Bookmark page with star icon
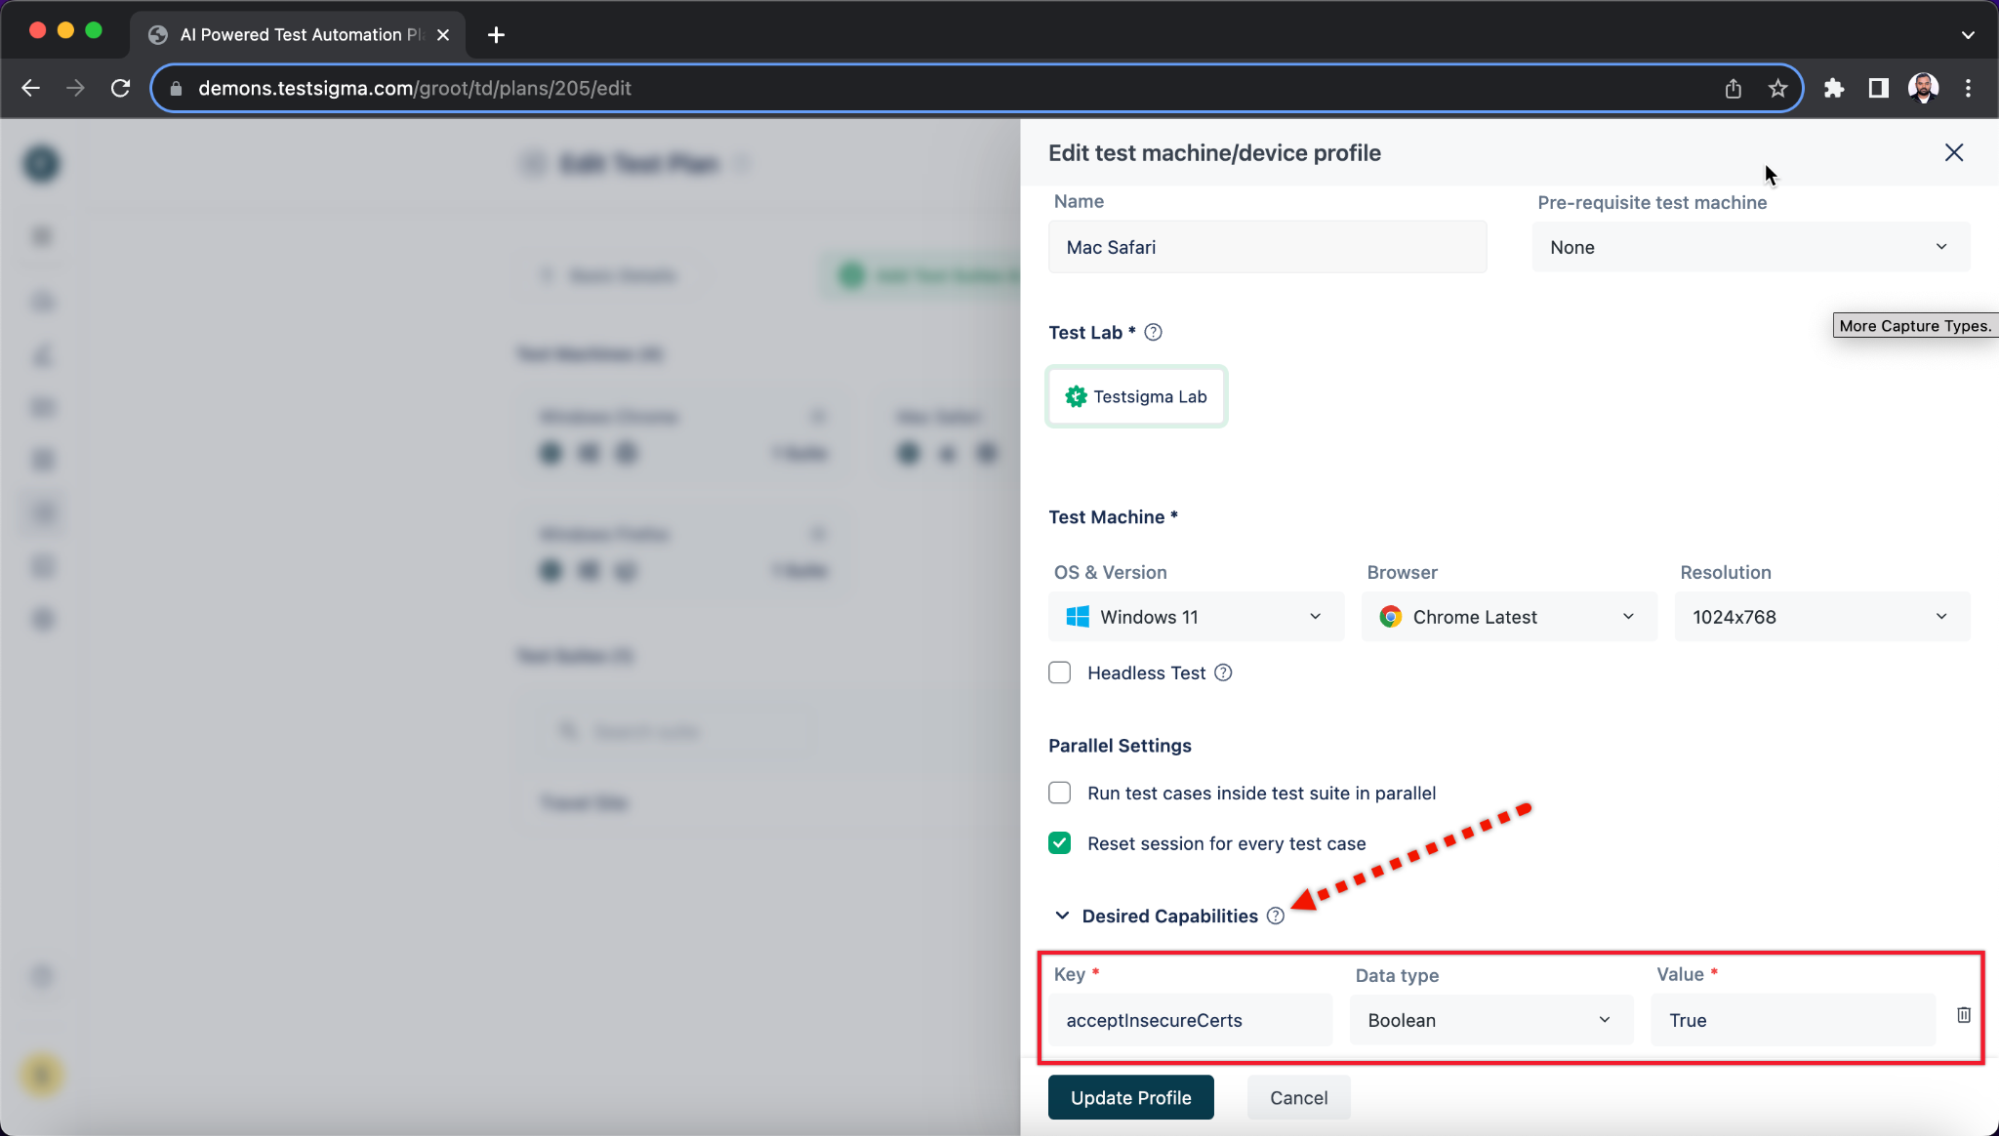This screenshot has width=1999, height=1137. tap(1777, 88)
